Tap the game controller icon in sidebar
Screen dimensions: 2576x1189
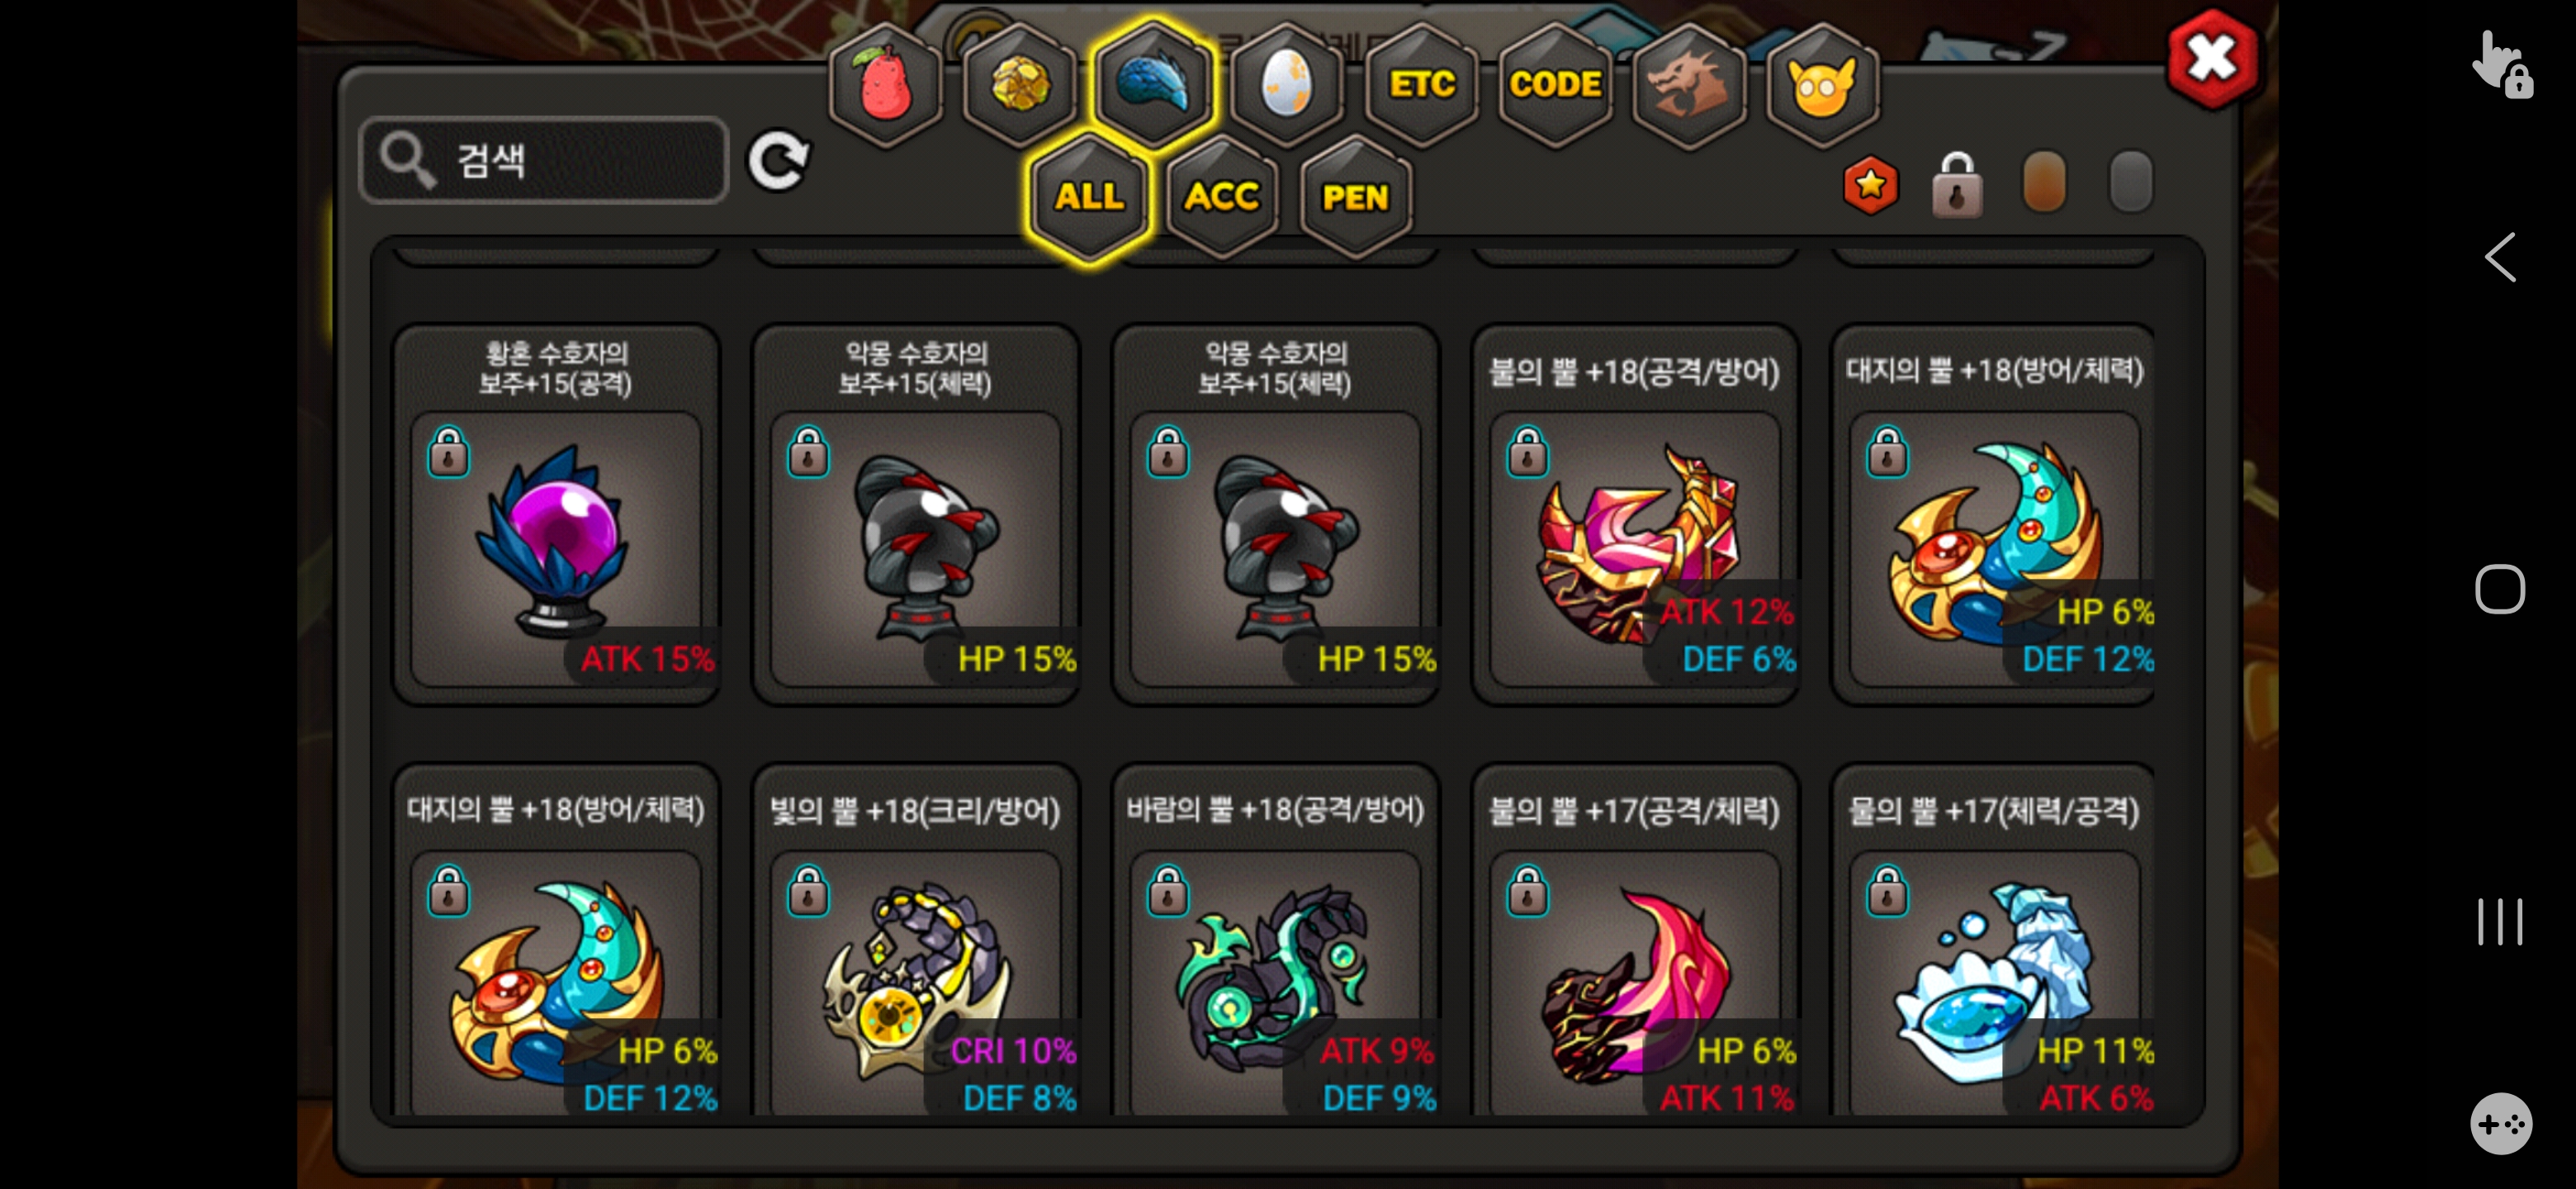coord(2500,1123)
